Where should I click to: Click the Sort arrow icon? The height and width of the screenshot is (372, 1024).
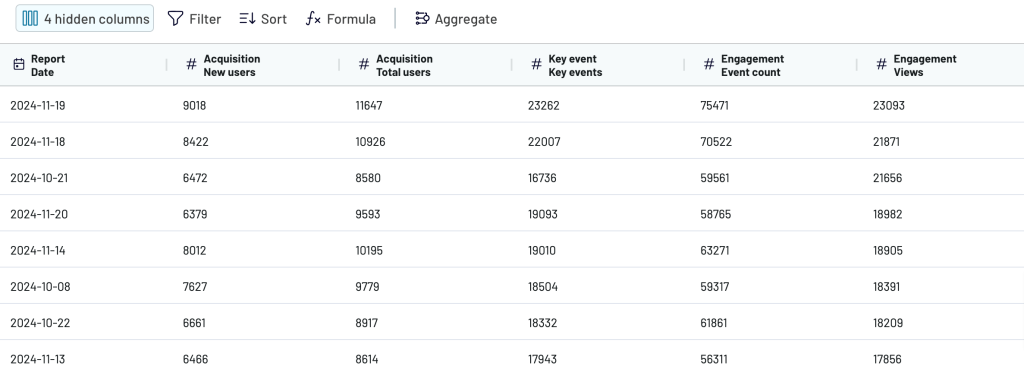(247, 19)
